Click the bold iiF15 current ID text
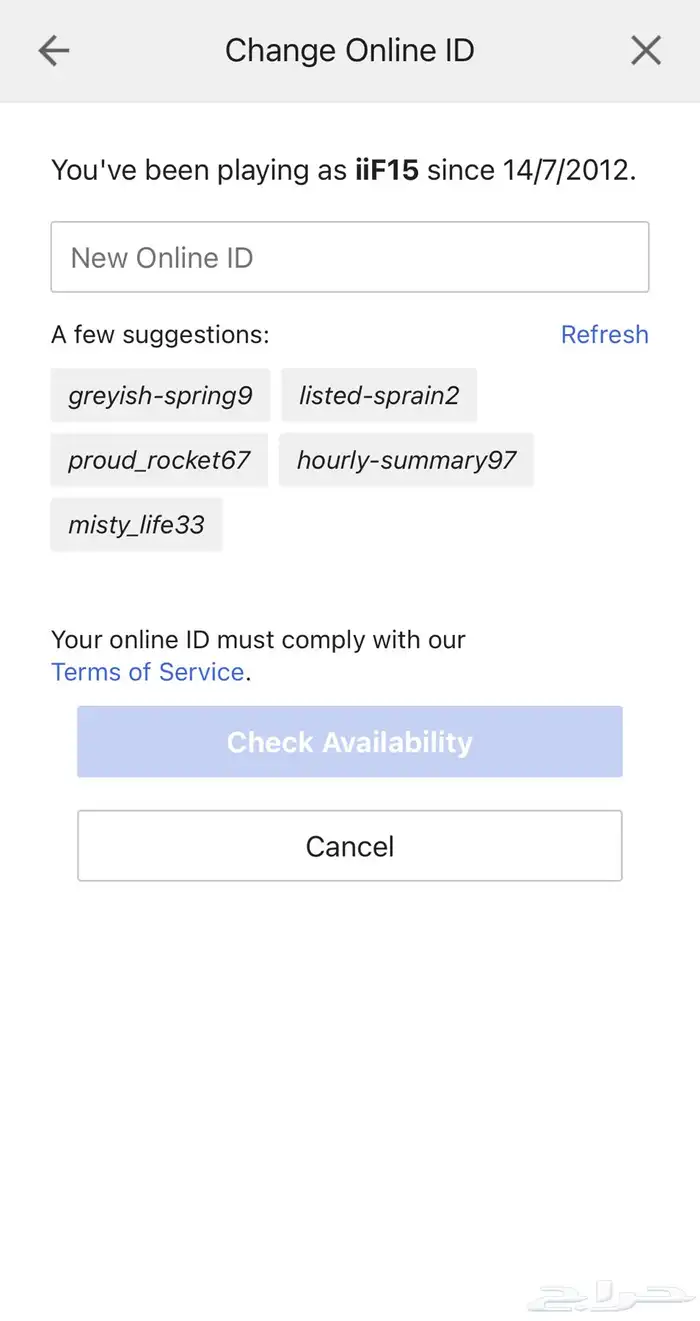Screen dimensions: 700x1321 (387, 170)
